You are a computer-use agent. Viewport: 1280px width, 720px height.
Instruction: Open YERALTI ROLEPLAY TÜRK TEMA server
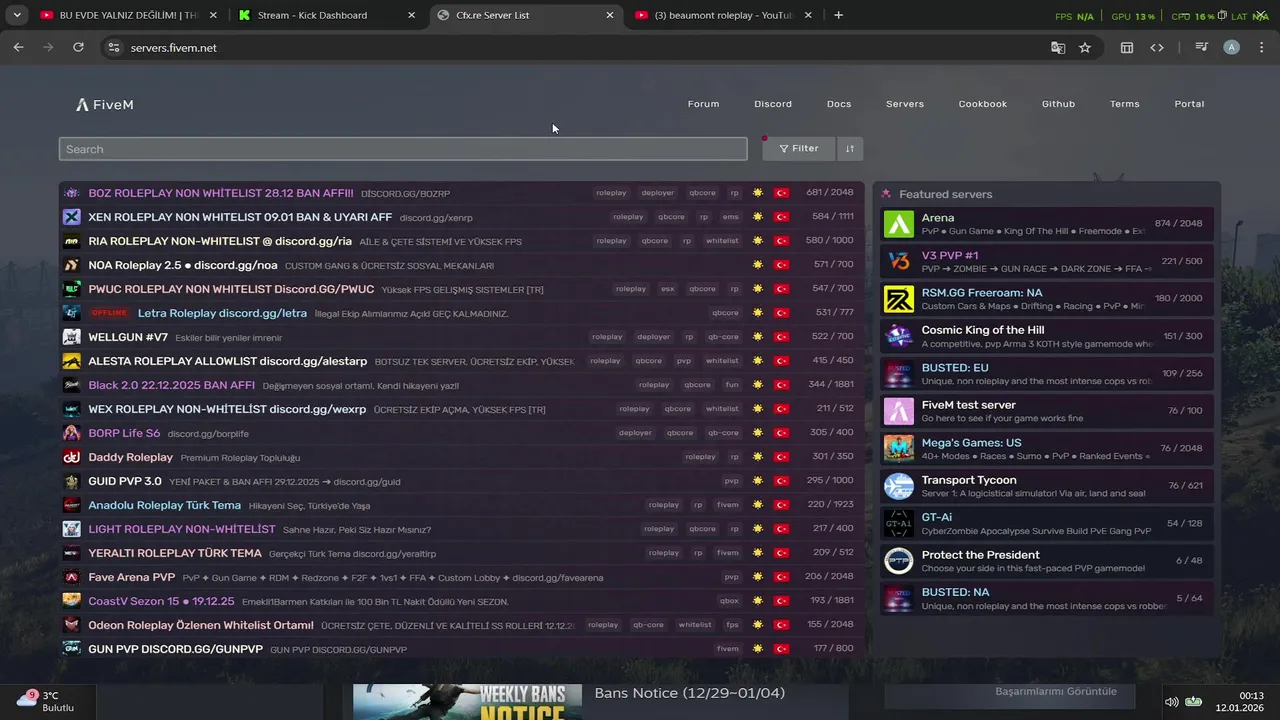[x=461, y=553]
